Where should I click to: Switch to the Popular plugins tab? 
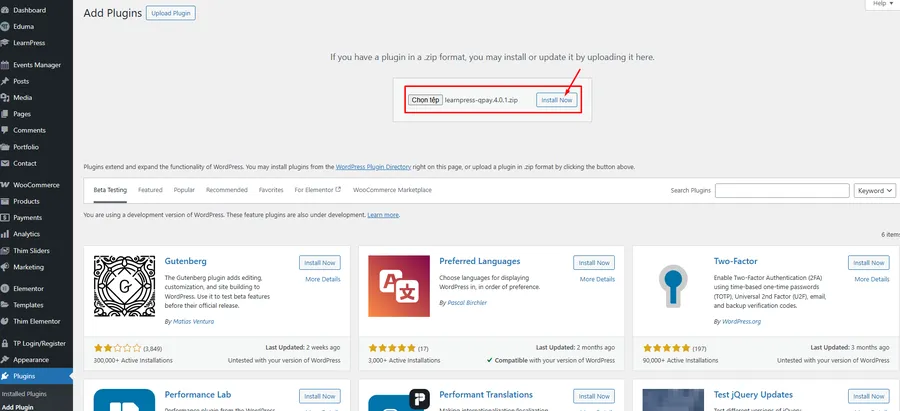(x=184, y=190)
